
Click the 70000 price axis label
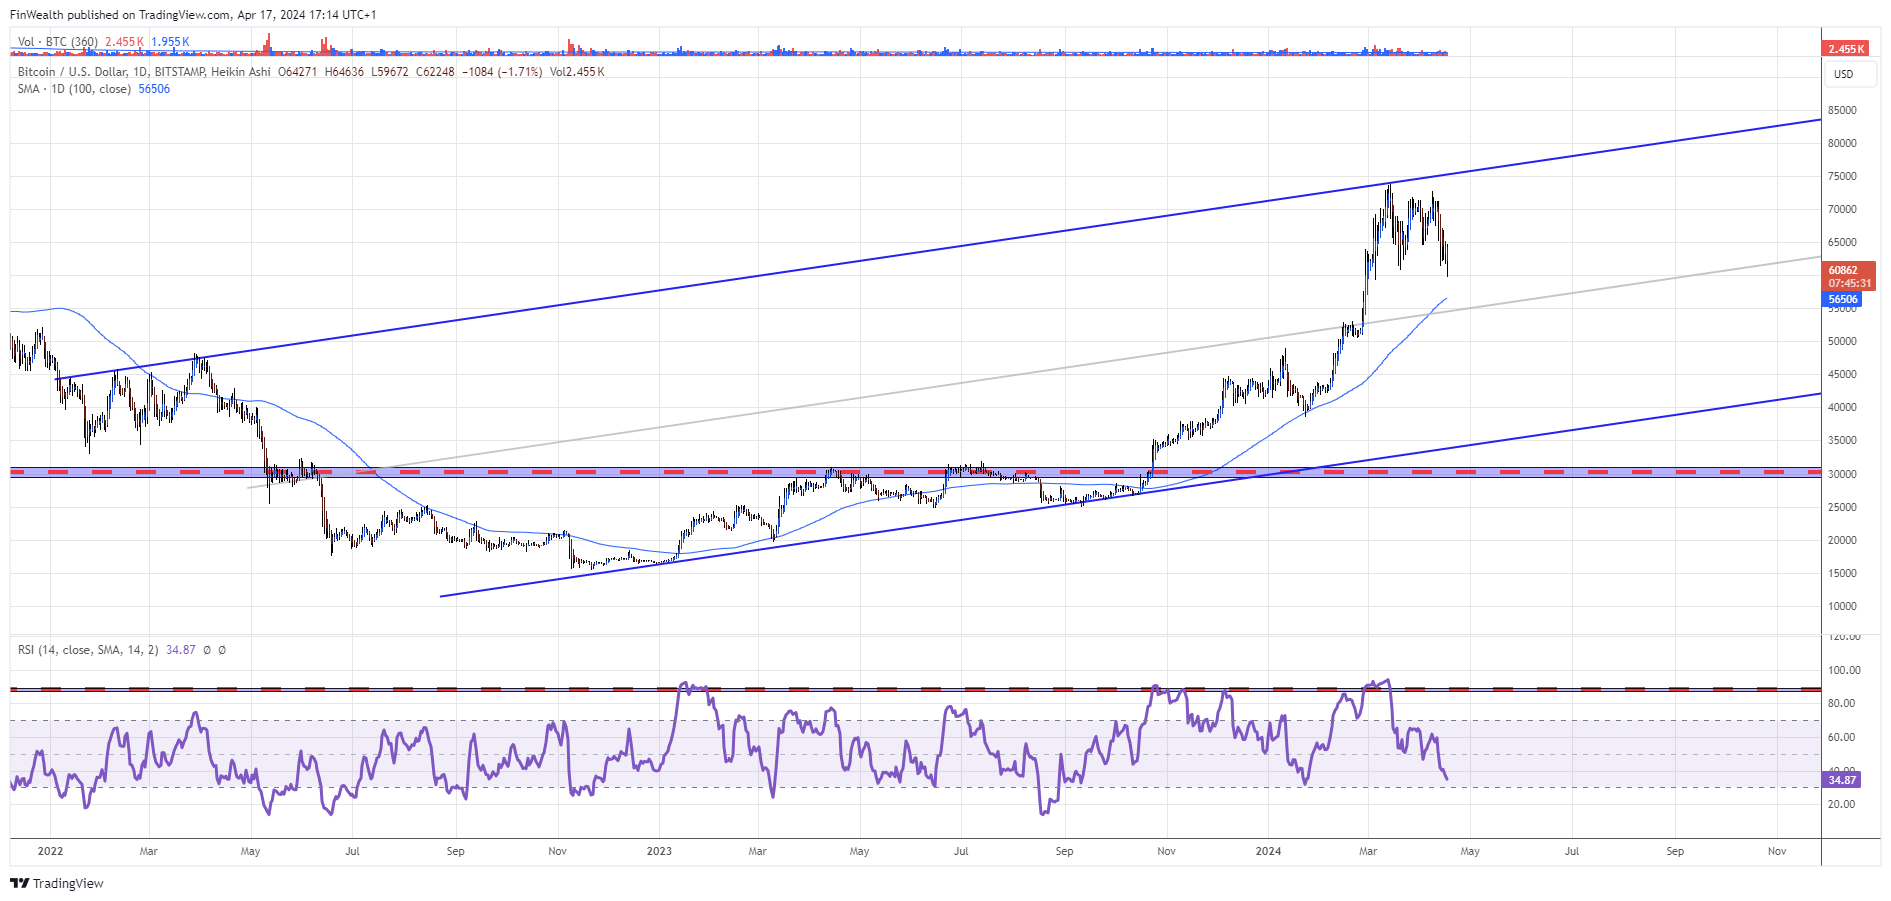pyautogui.click(x=1842, y=210)
